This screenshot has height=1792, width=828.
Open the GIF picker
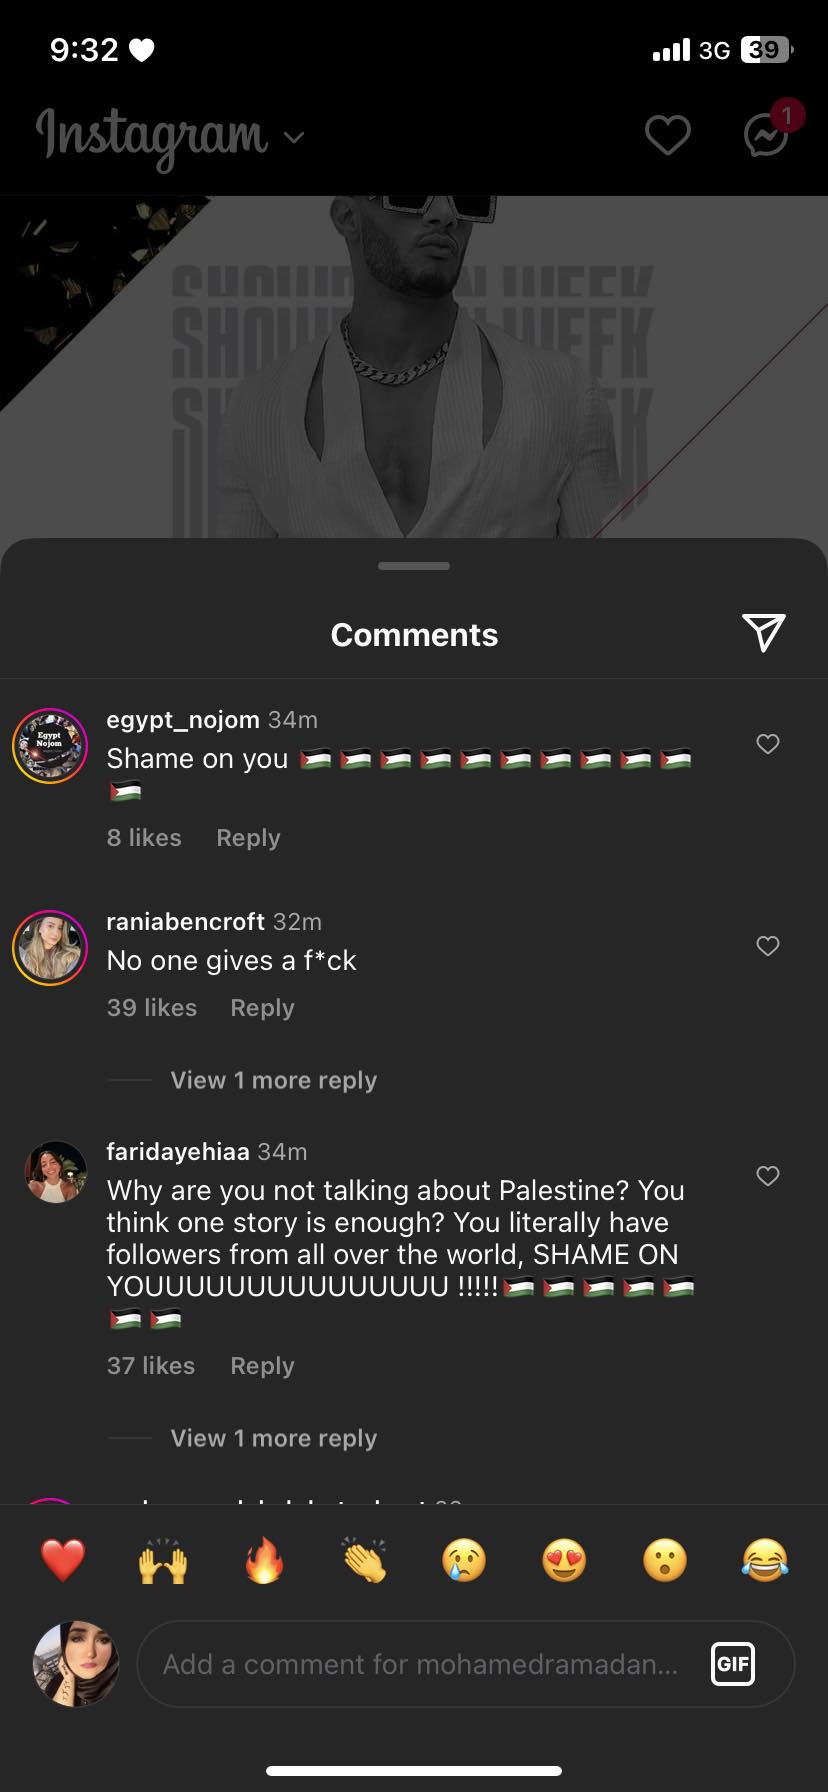732,1664
